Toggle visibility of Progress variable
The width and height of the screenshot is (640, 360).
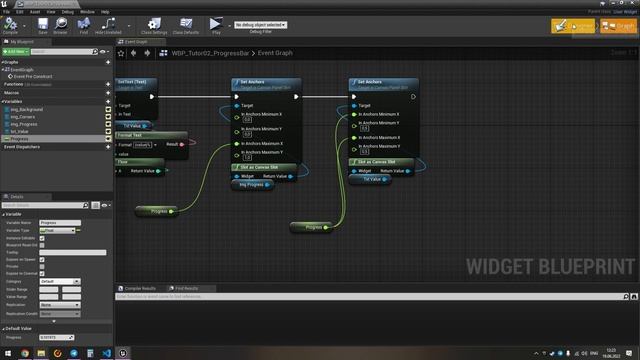click(x=108, y=139)
